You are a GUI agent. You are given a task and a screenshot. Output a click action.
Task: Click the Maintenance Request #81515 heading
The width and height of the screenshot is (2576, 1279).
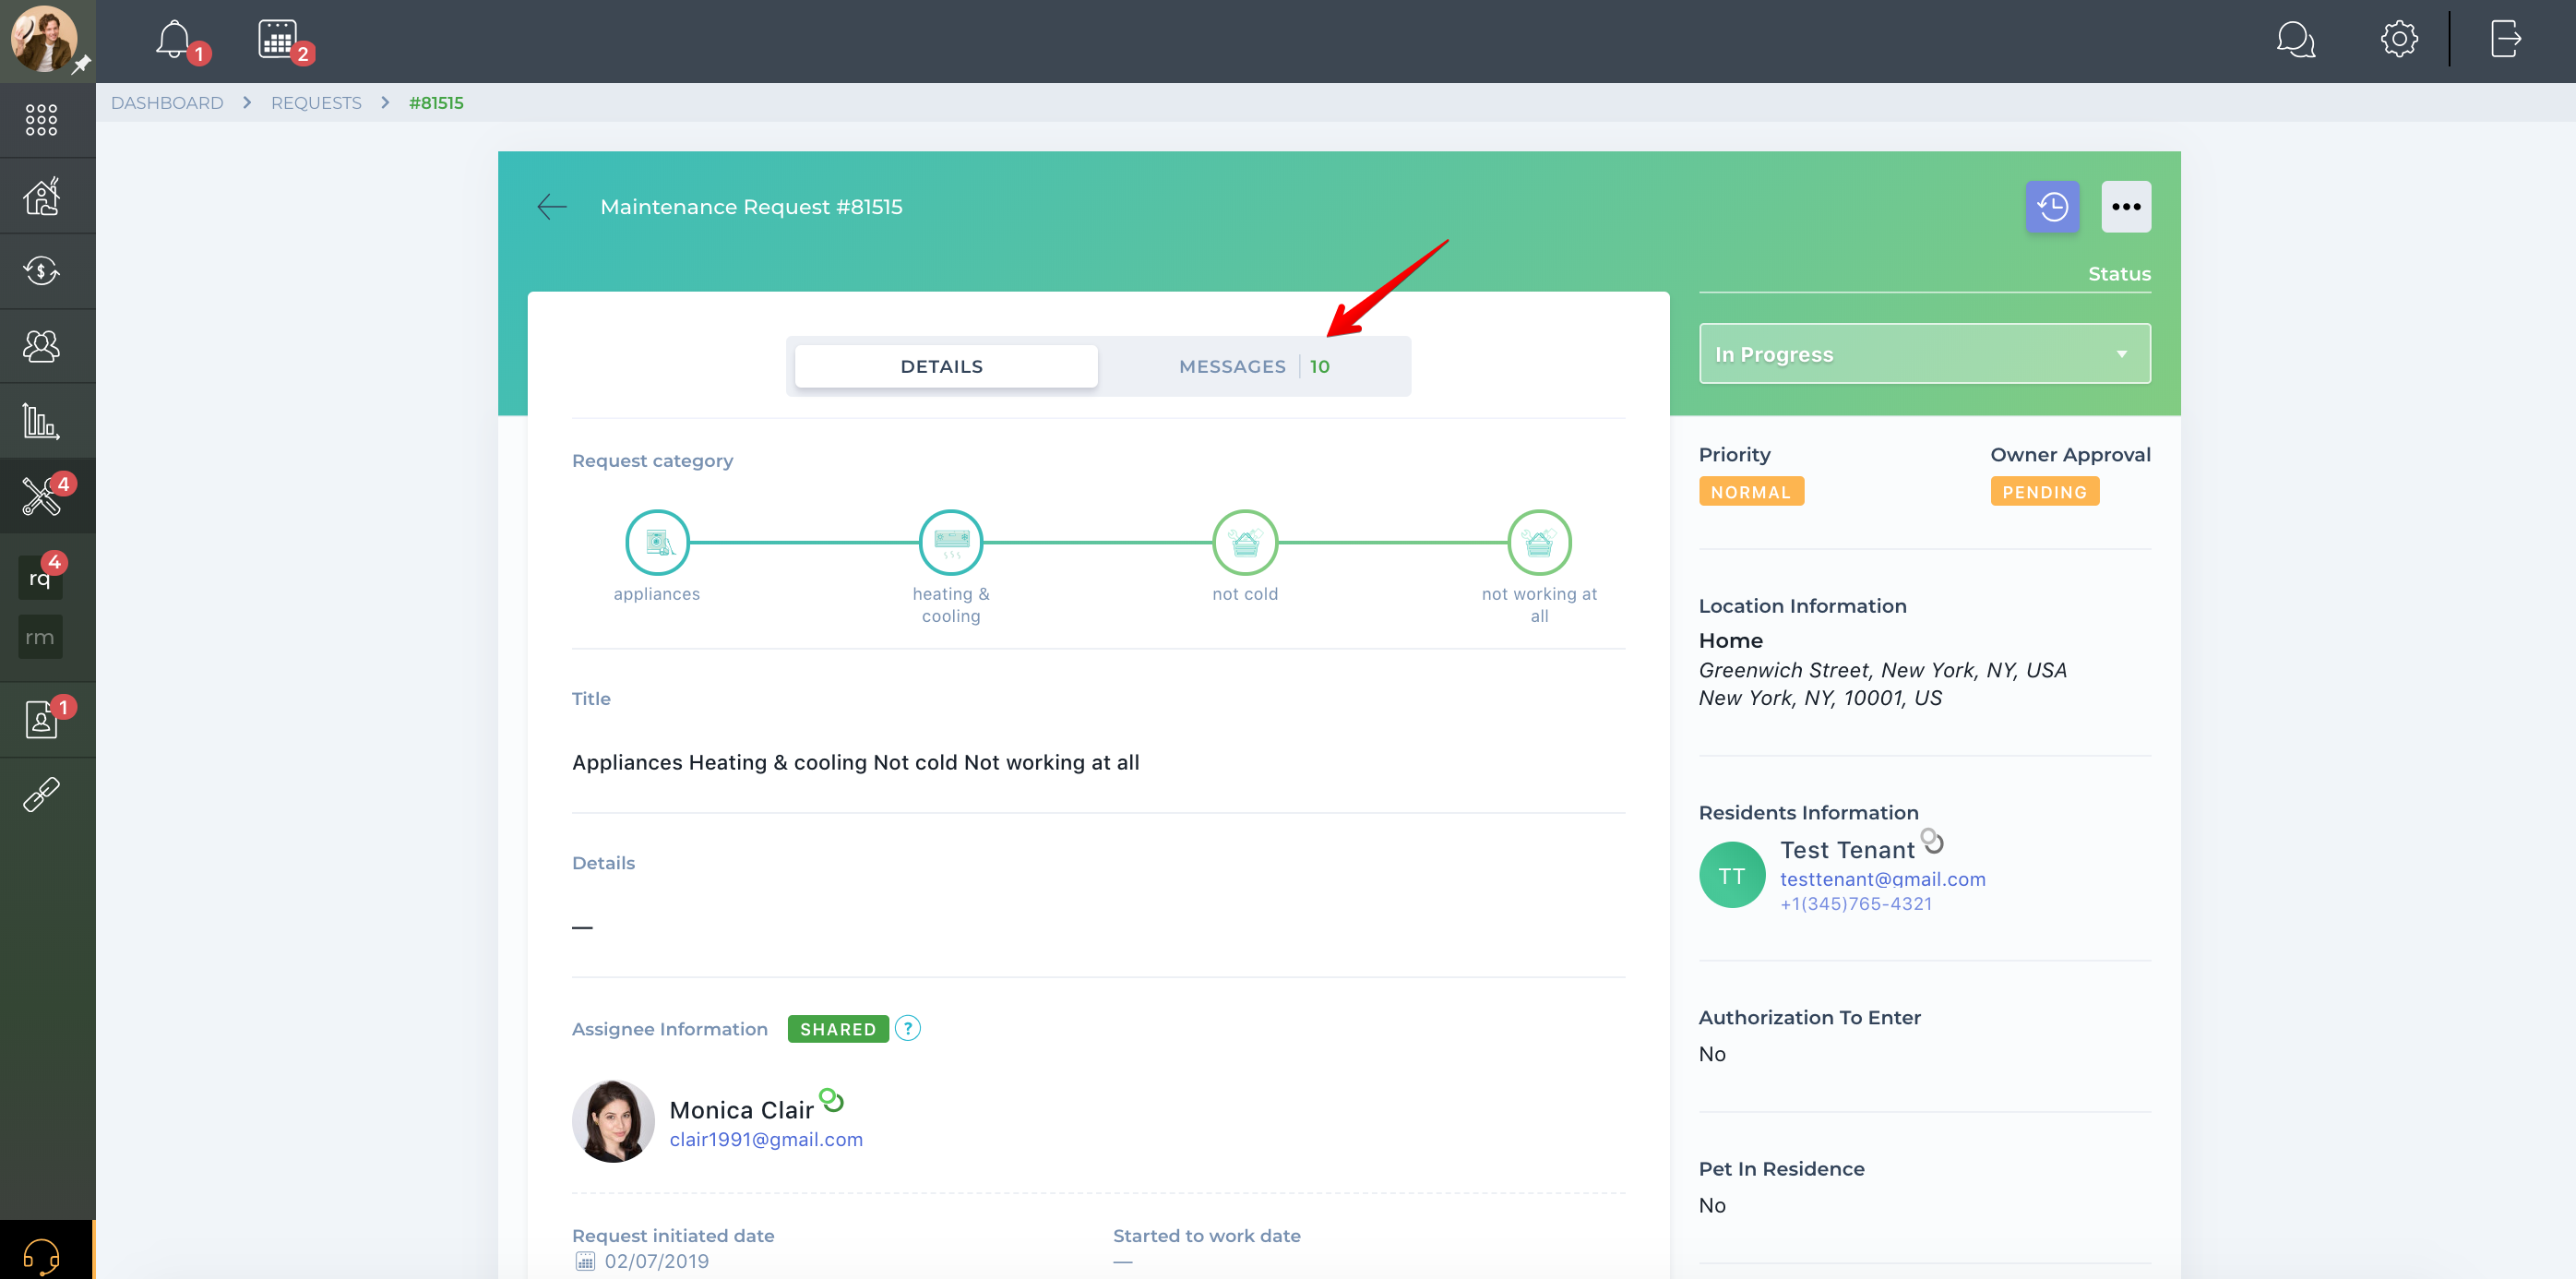[751, 207]
